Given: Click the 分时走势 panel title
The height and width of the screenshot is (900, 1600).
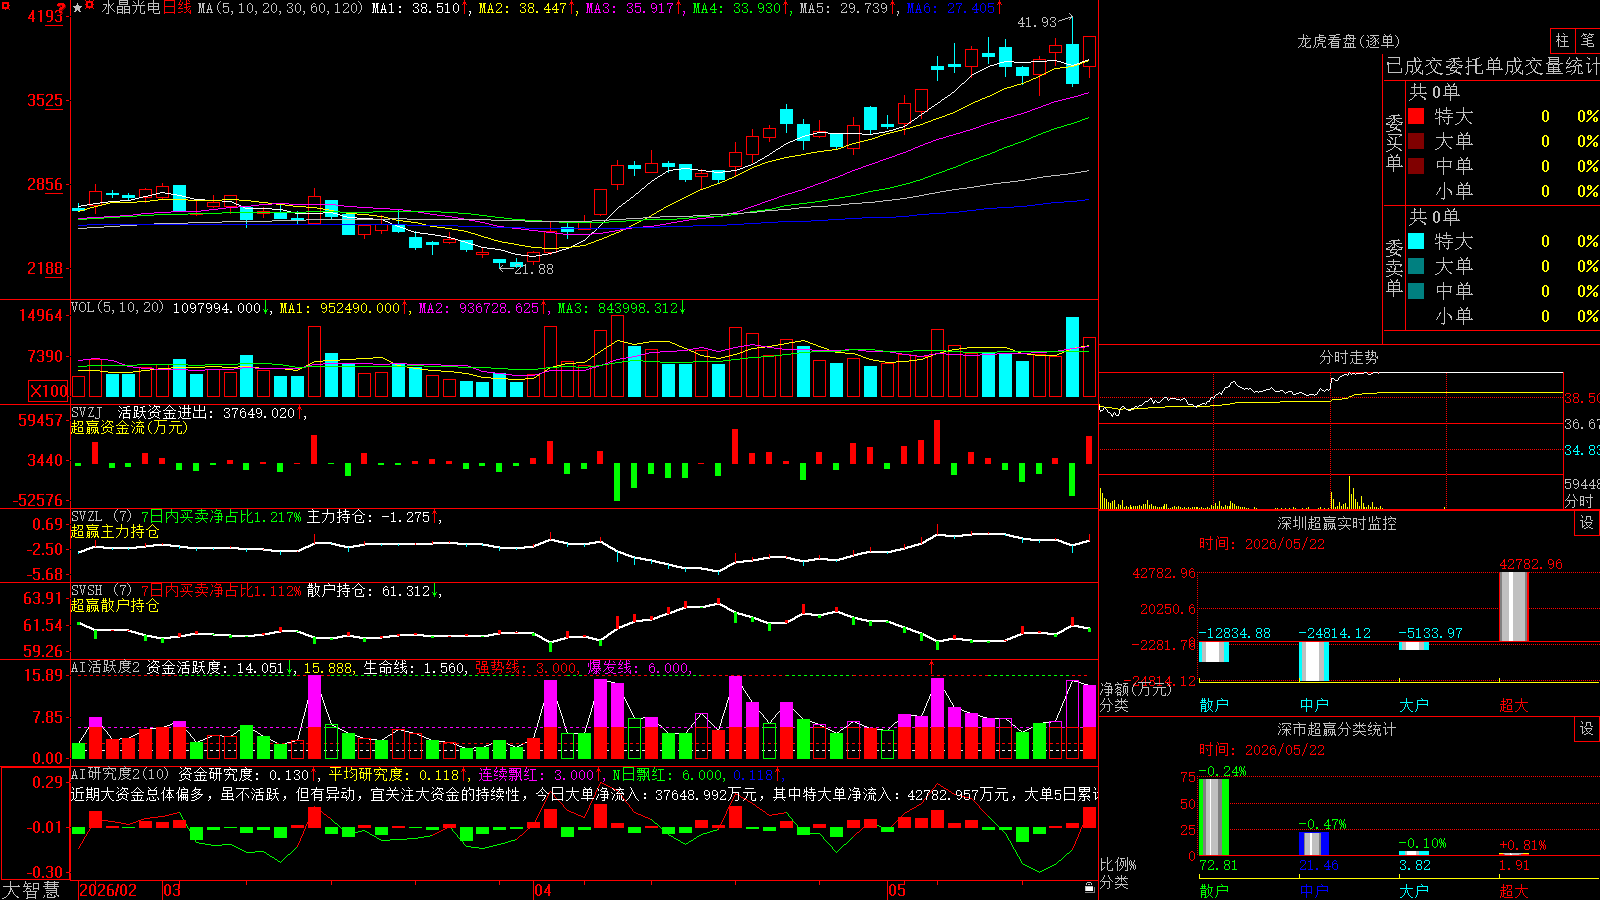Looking at the screenshot, I should (1349, 357).
